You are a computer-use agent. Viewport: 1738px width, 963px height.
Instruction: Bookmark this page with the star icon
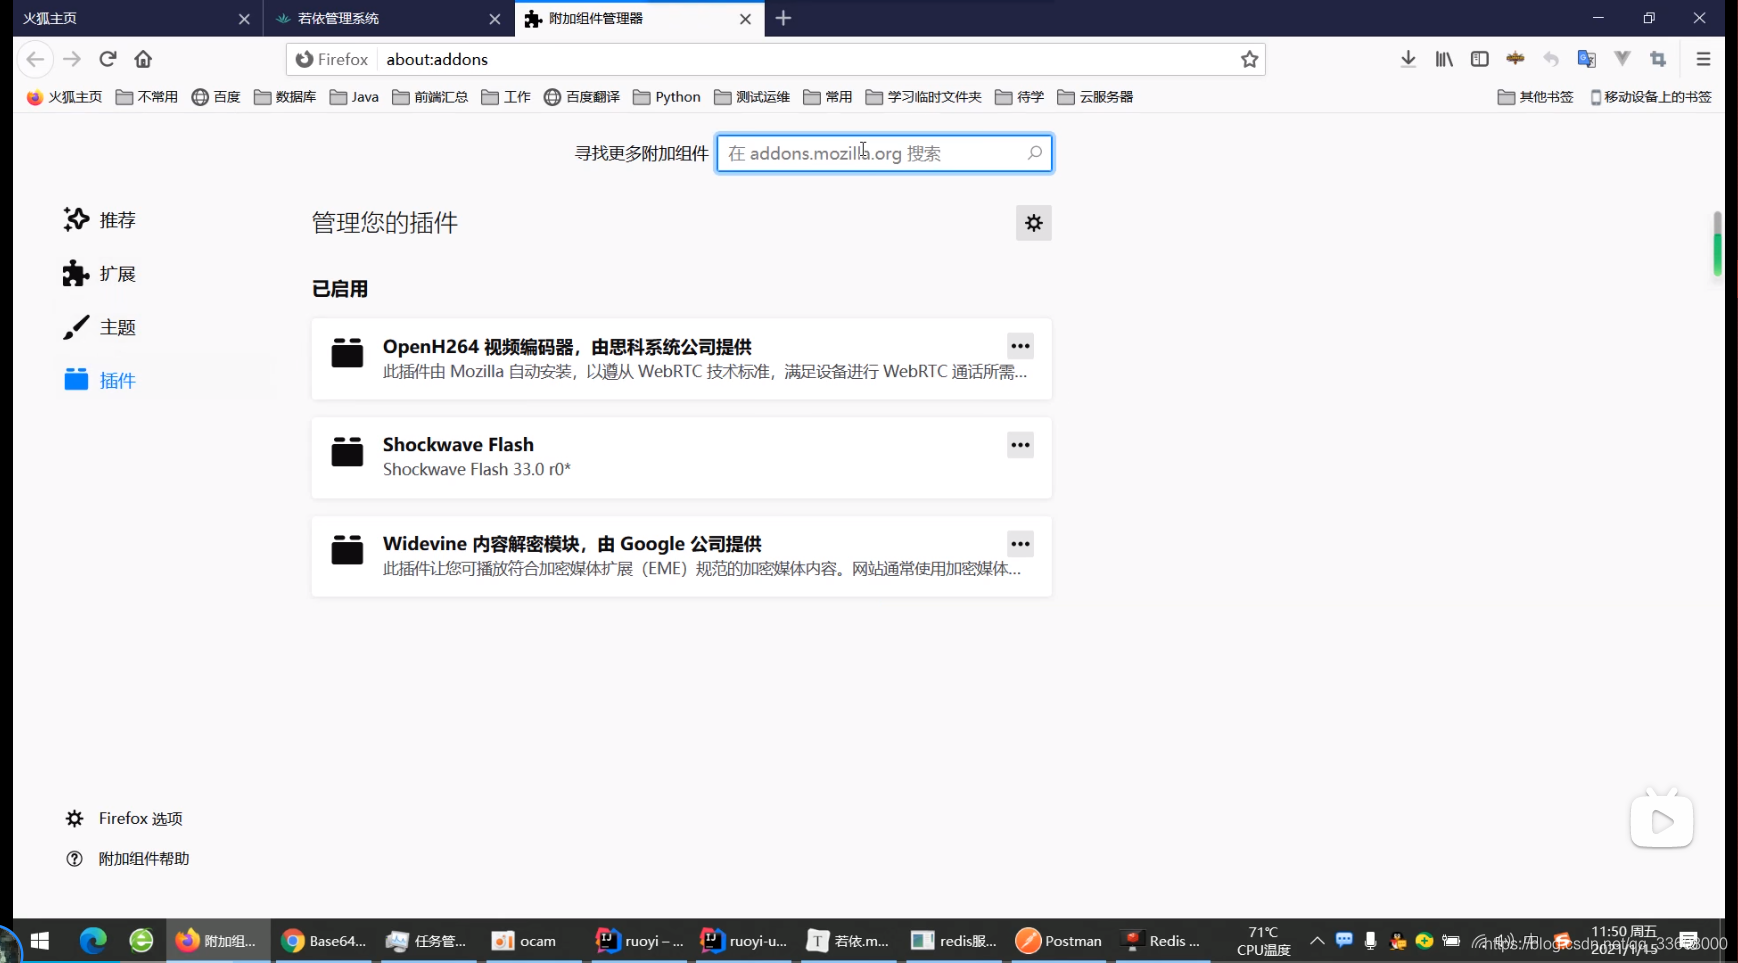coord(1249,59)
